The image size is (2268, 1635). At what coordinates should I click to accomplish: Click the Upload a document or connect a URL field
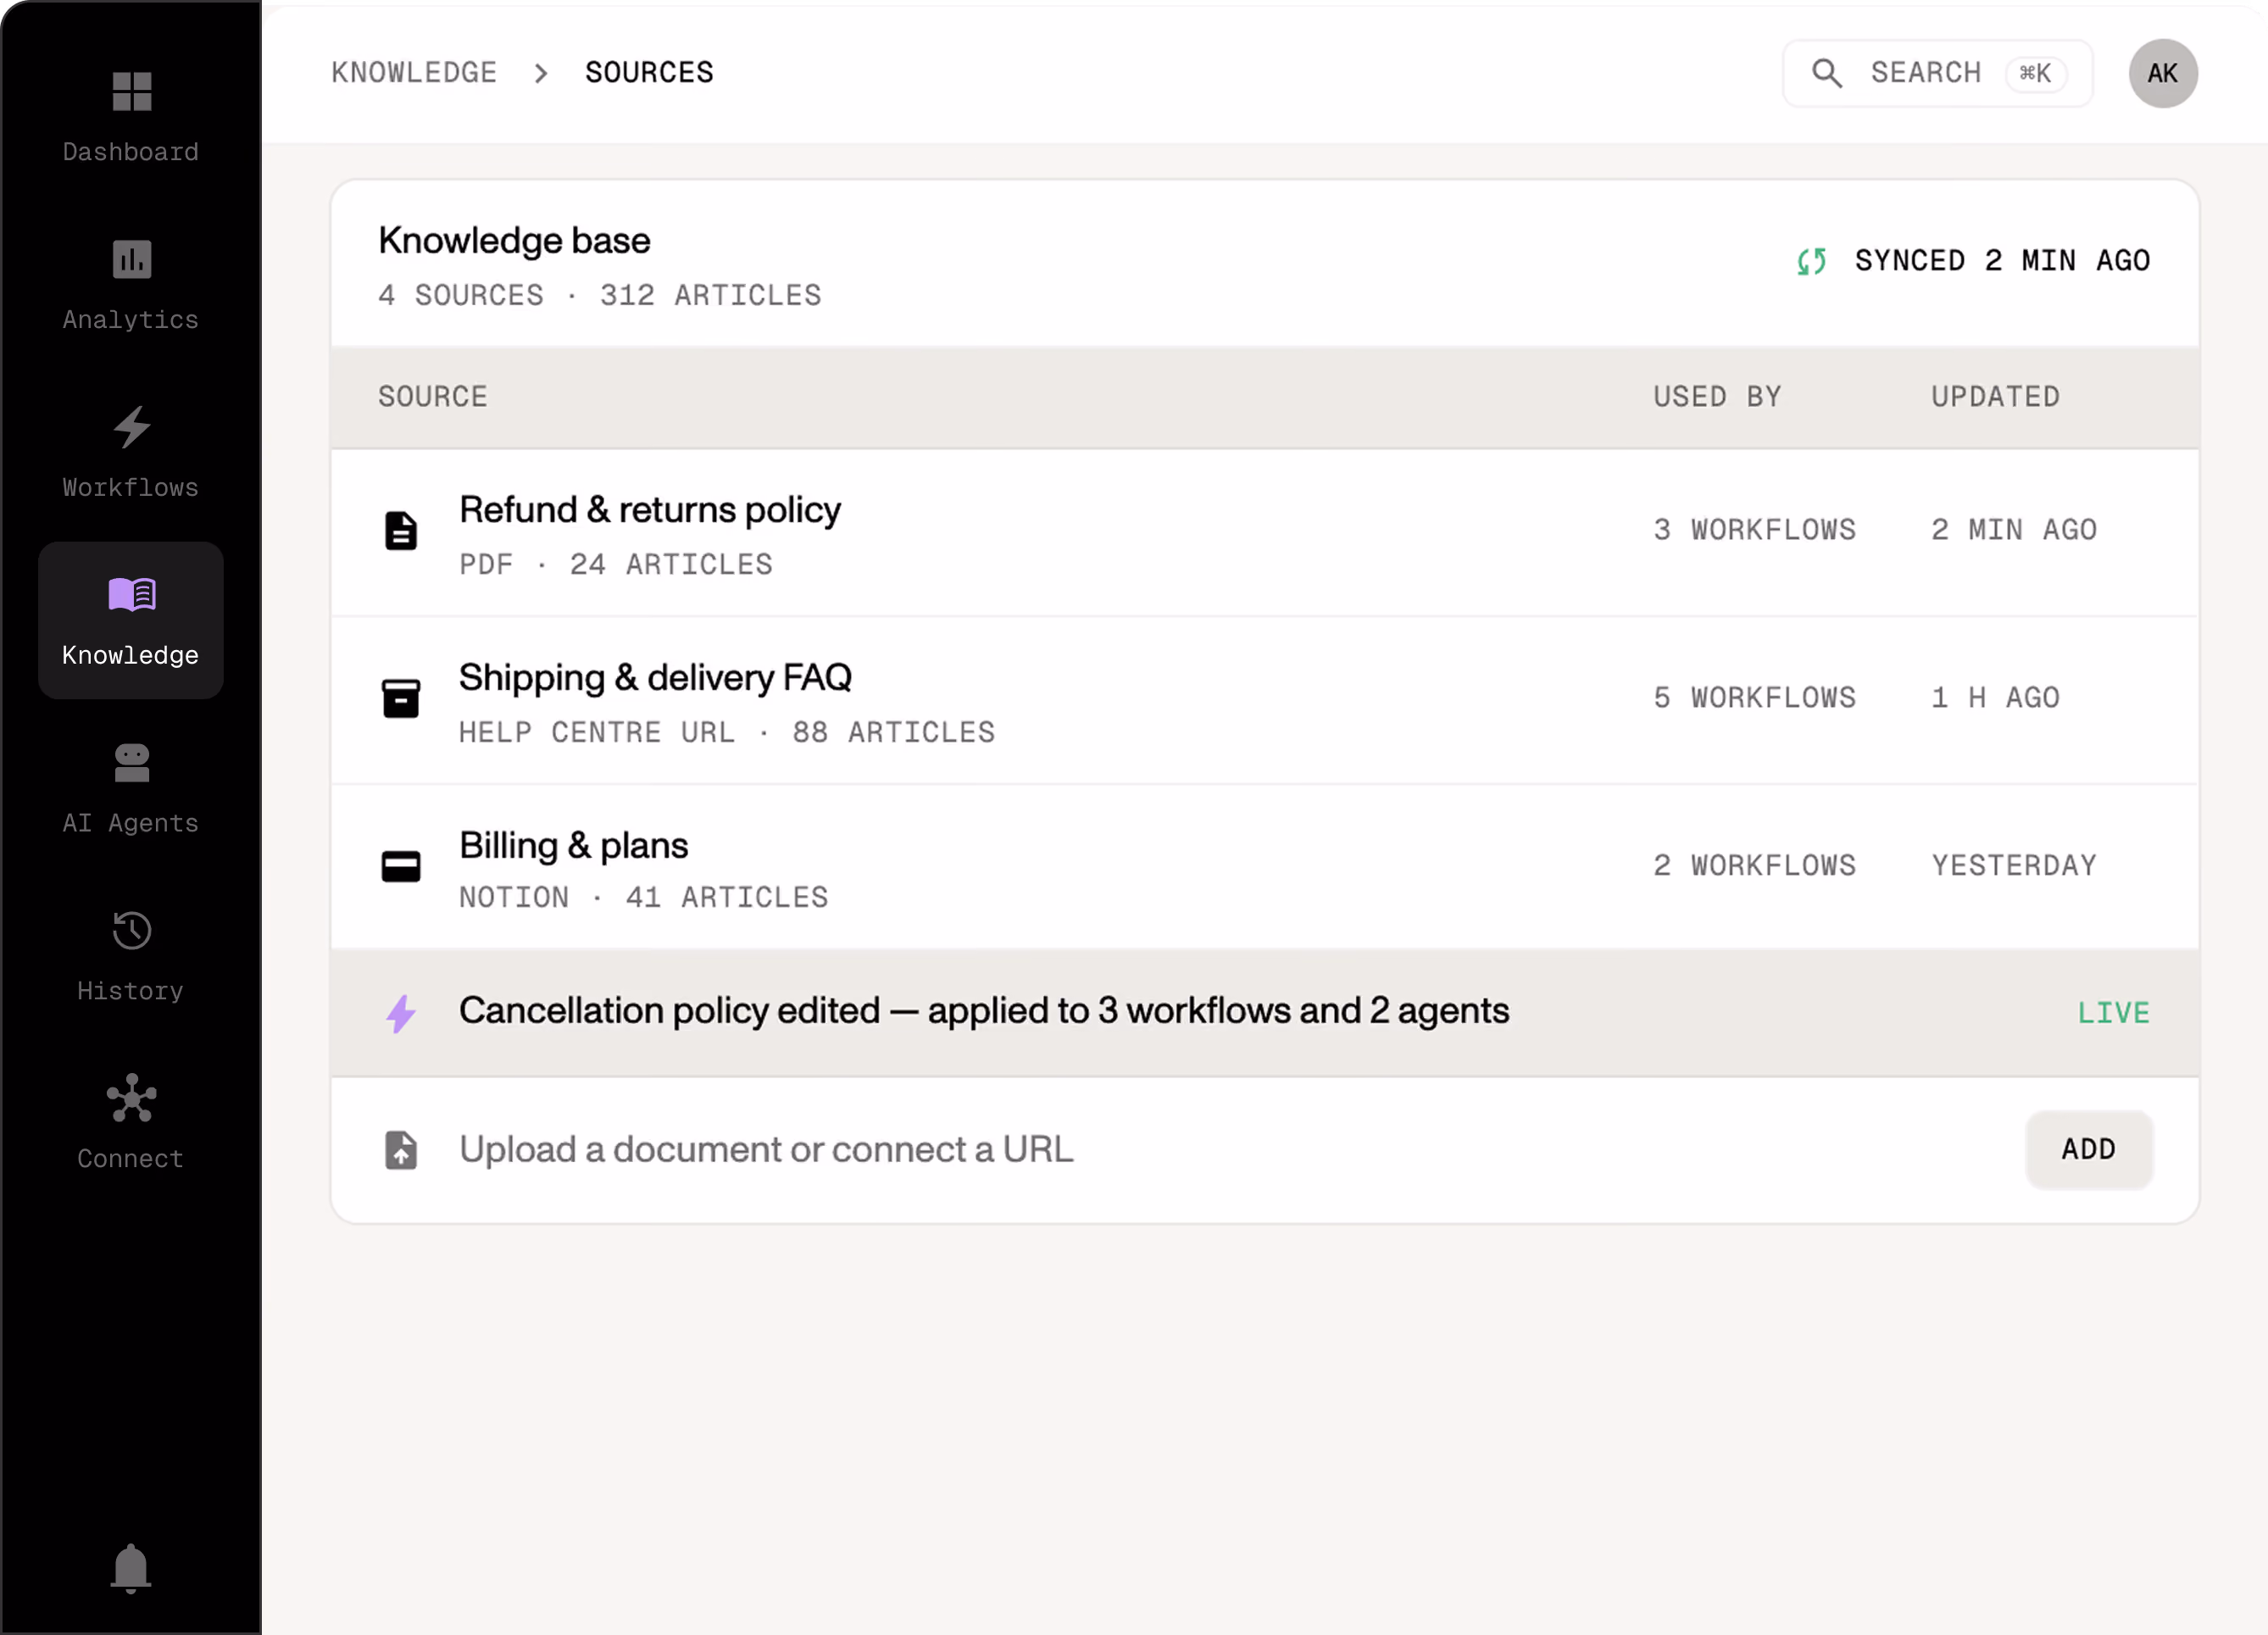coord(766,1150)
